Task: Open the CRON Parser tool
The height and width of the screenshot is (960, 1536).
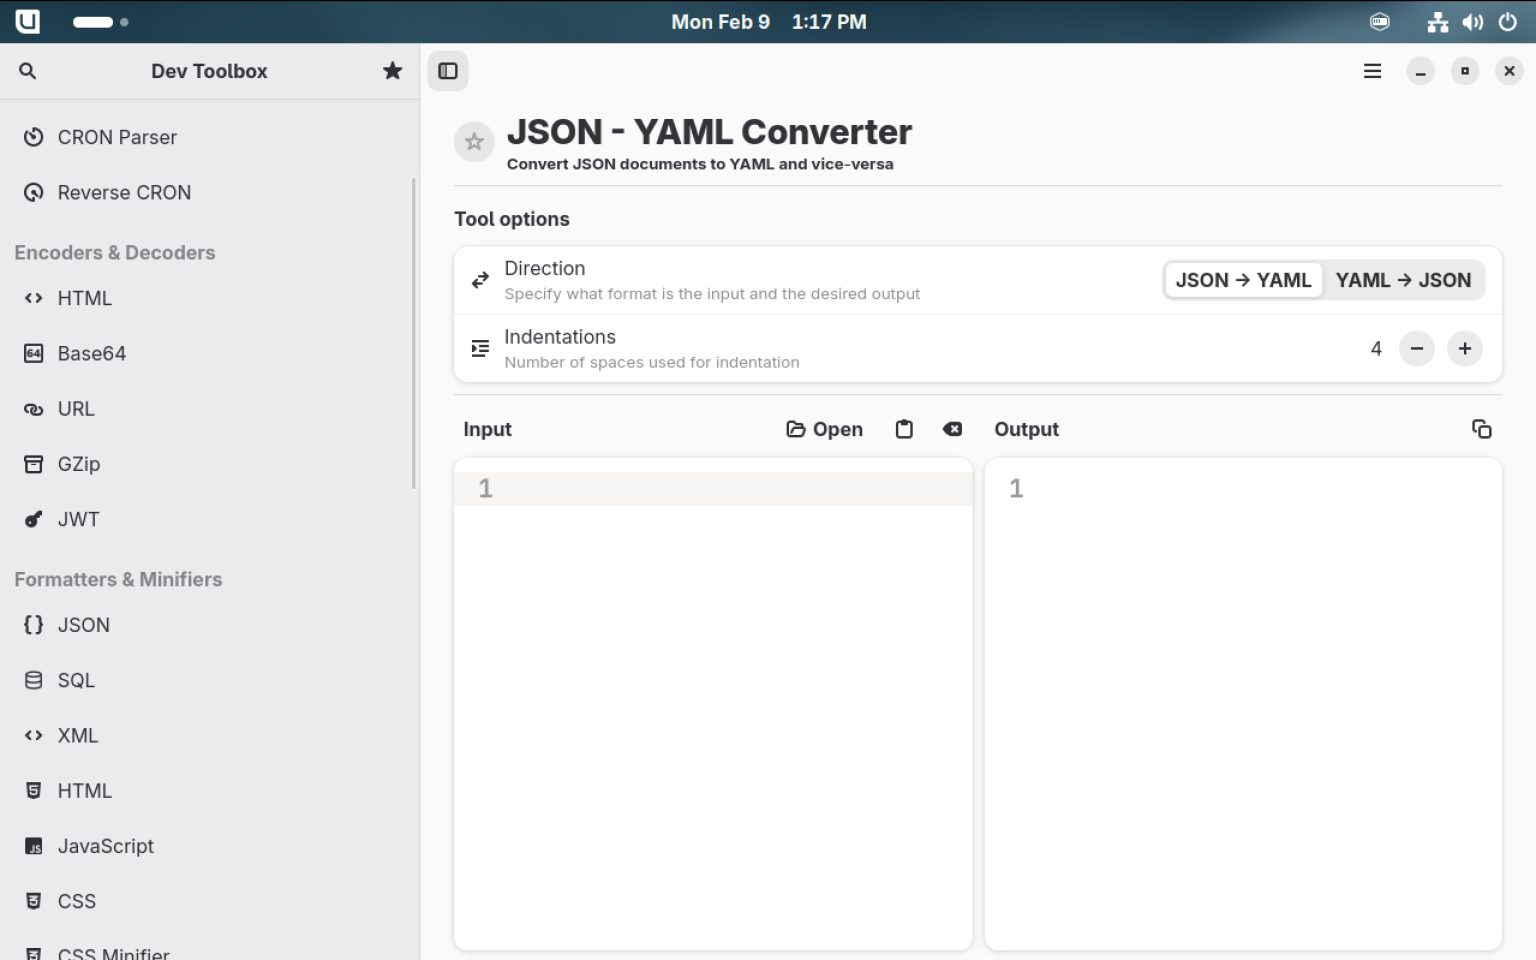Action: [117, 137]
